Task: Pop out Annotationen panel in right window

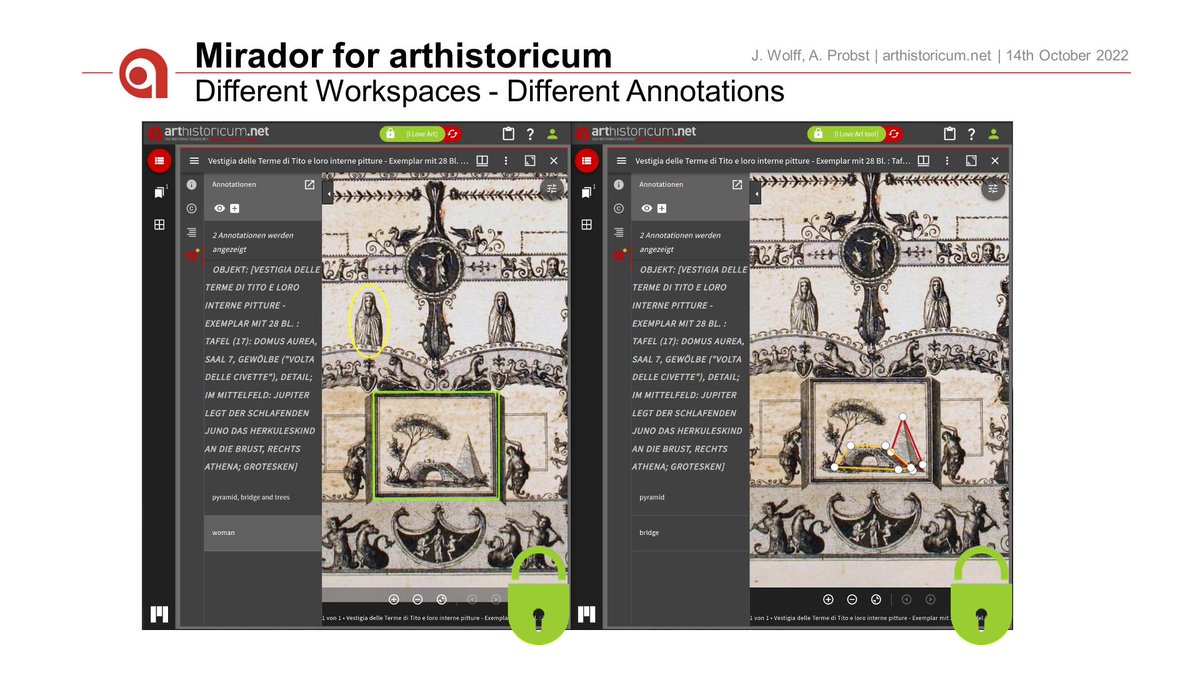Action: click(737, 185)
